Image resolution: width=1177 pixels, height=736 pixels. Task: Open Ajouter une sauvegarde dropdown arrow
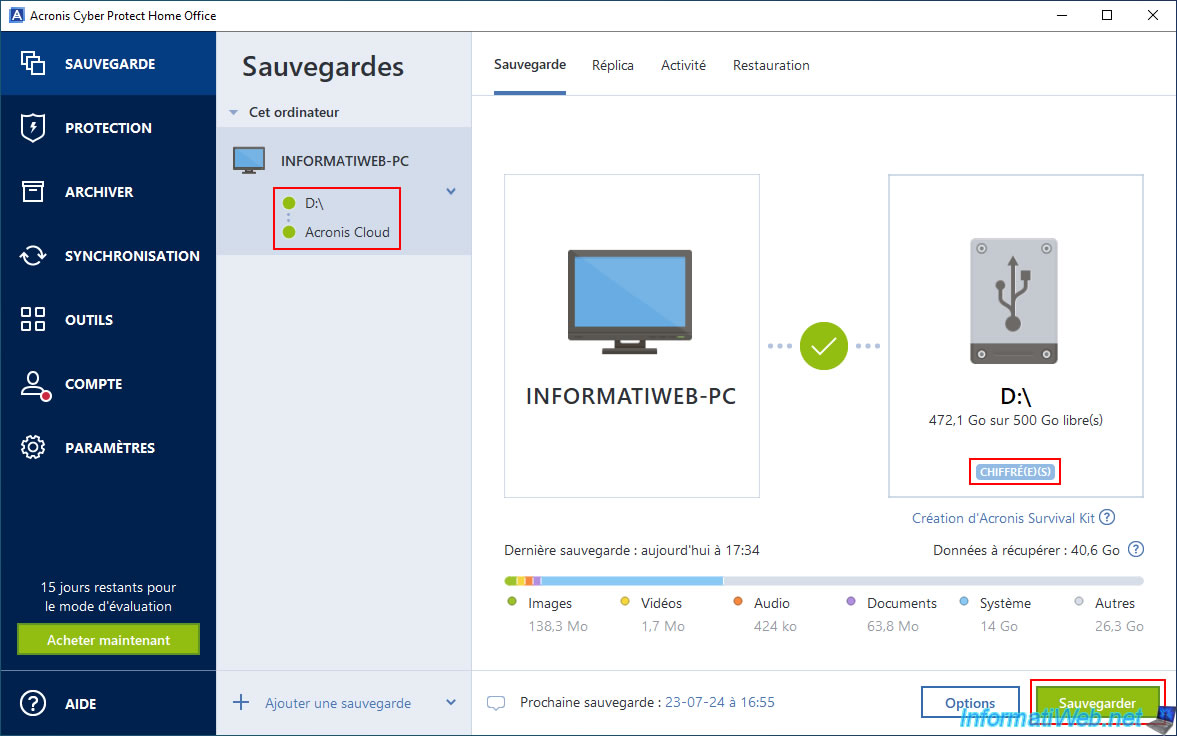(451, 703)
